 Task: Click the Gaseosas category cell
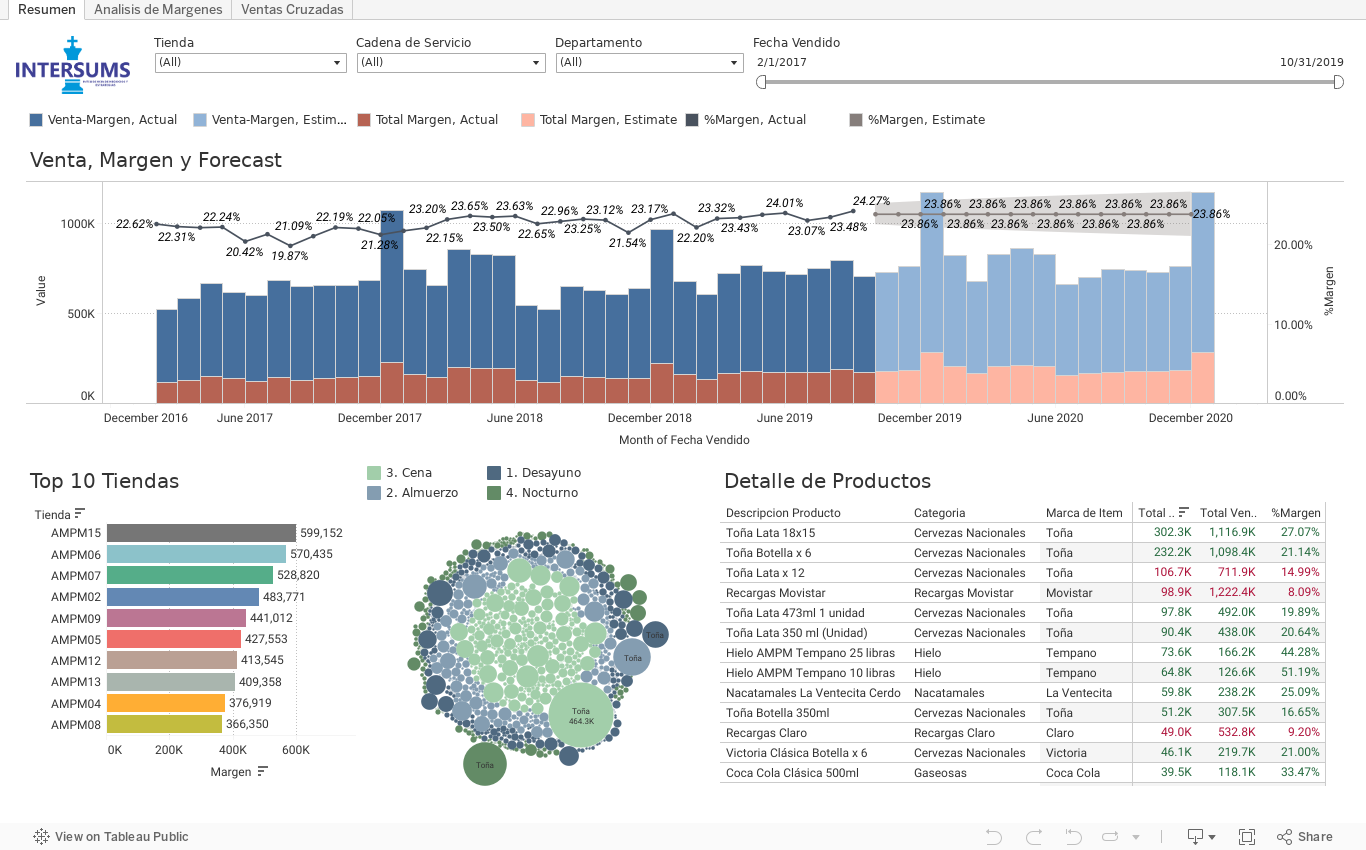point(939,773)
